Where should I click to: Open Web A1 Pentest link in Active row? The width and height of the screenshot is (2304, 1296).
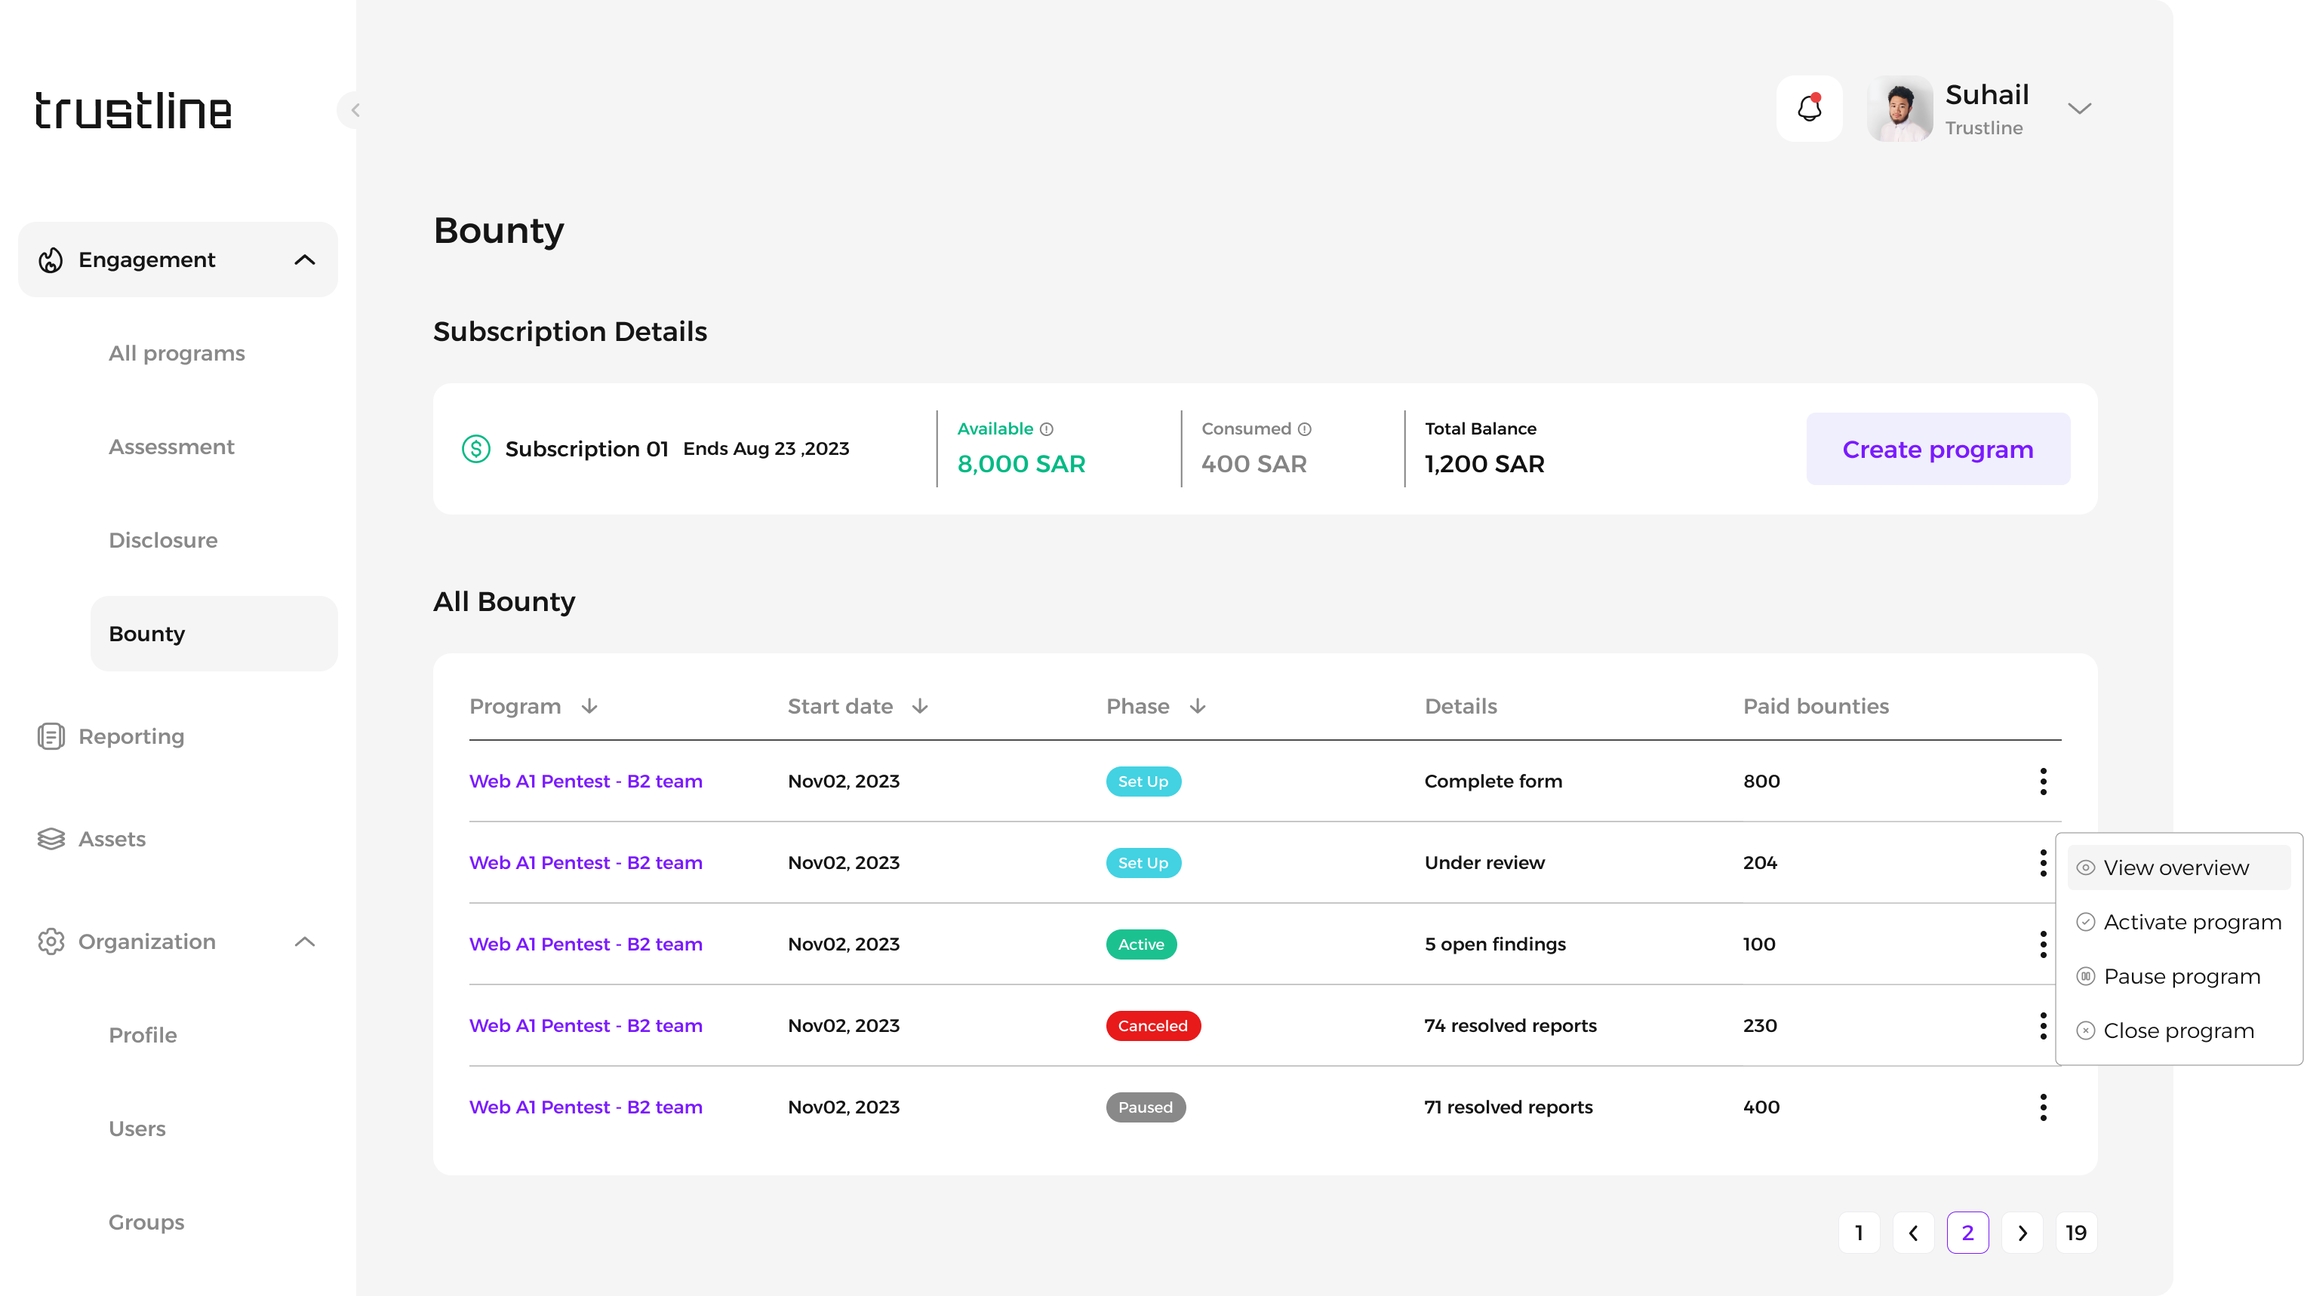point(585,944)
